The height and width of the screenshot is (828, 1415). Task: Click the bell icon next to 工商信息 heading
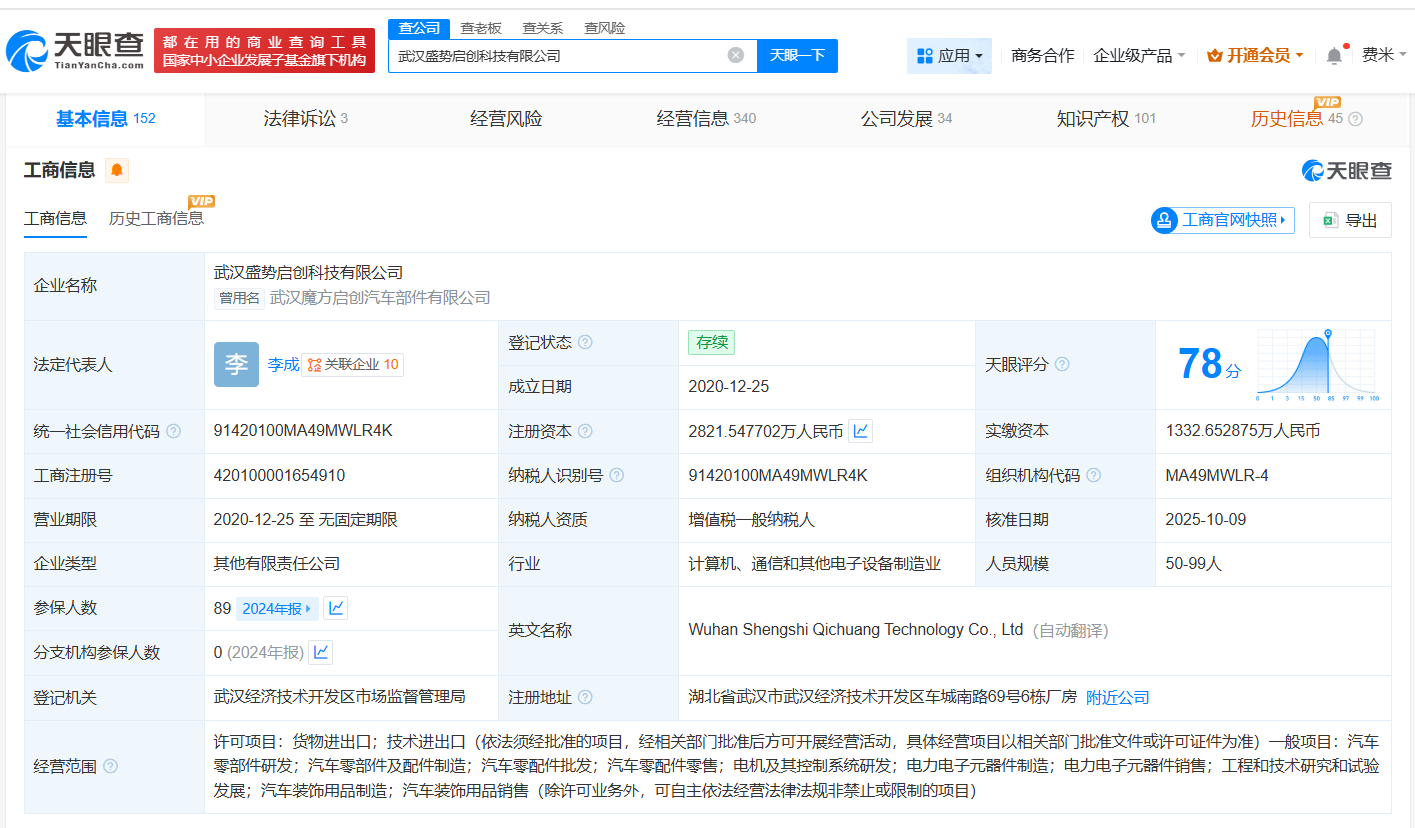pyautogui.click(x=116, y=170)
